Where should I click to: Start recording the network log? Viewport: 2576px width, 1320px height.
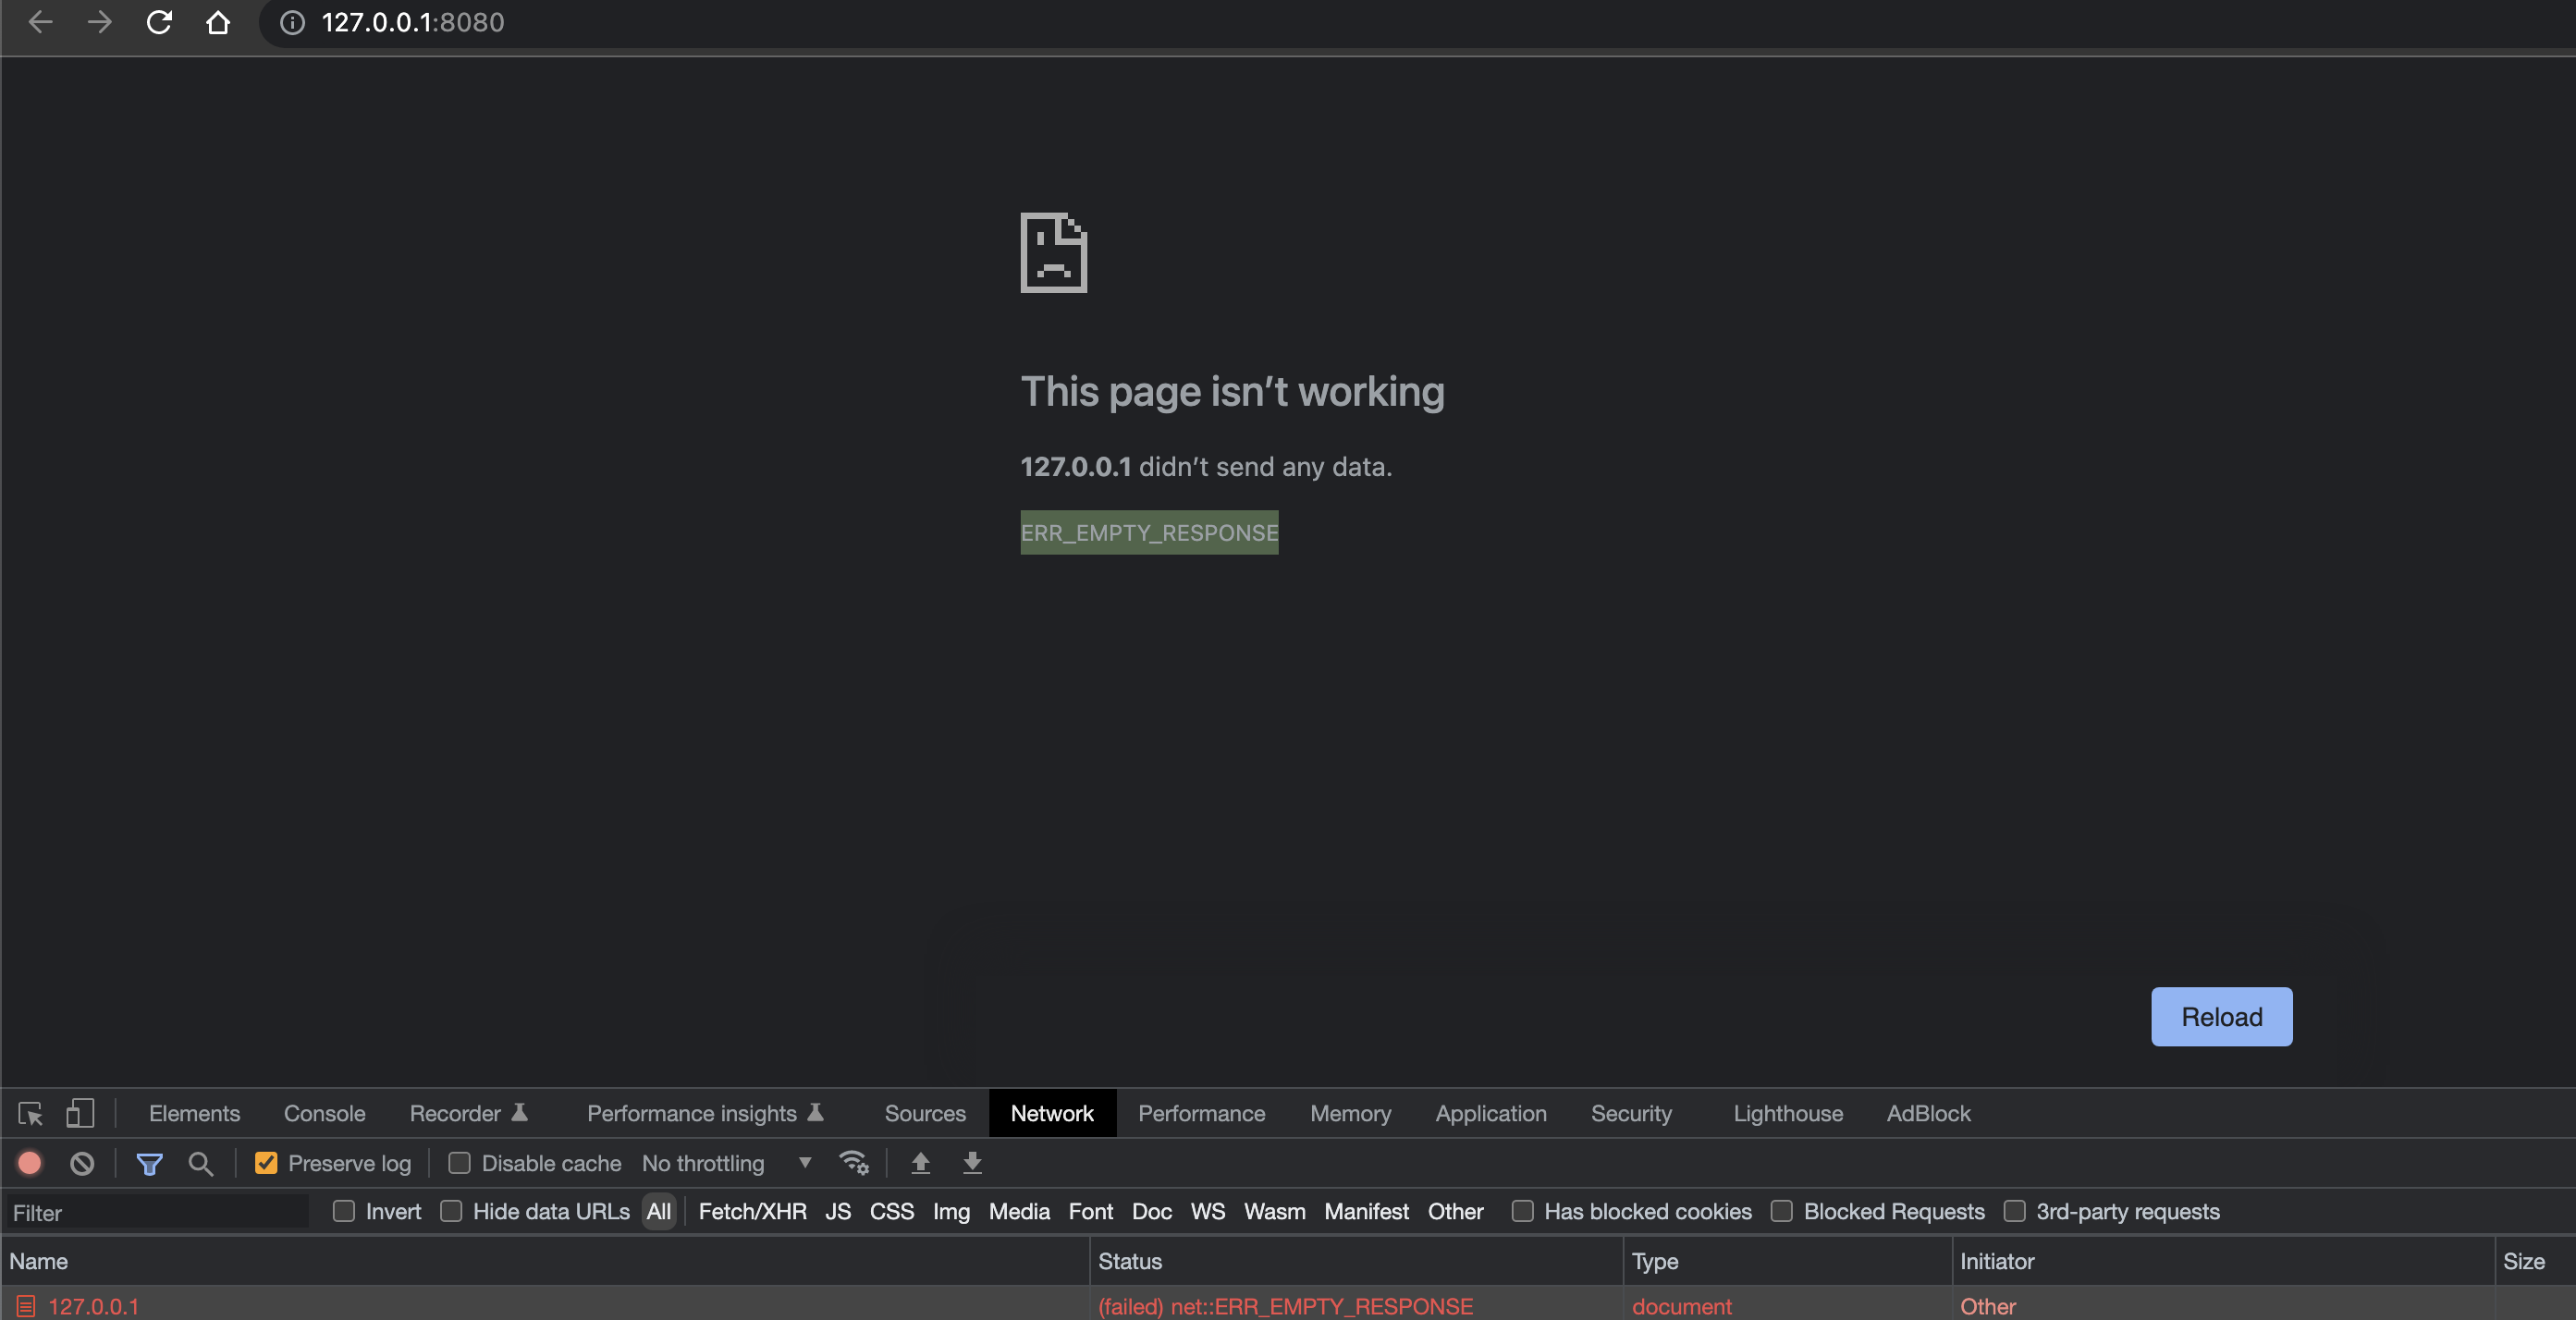click(29, 1163)
